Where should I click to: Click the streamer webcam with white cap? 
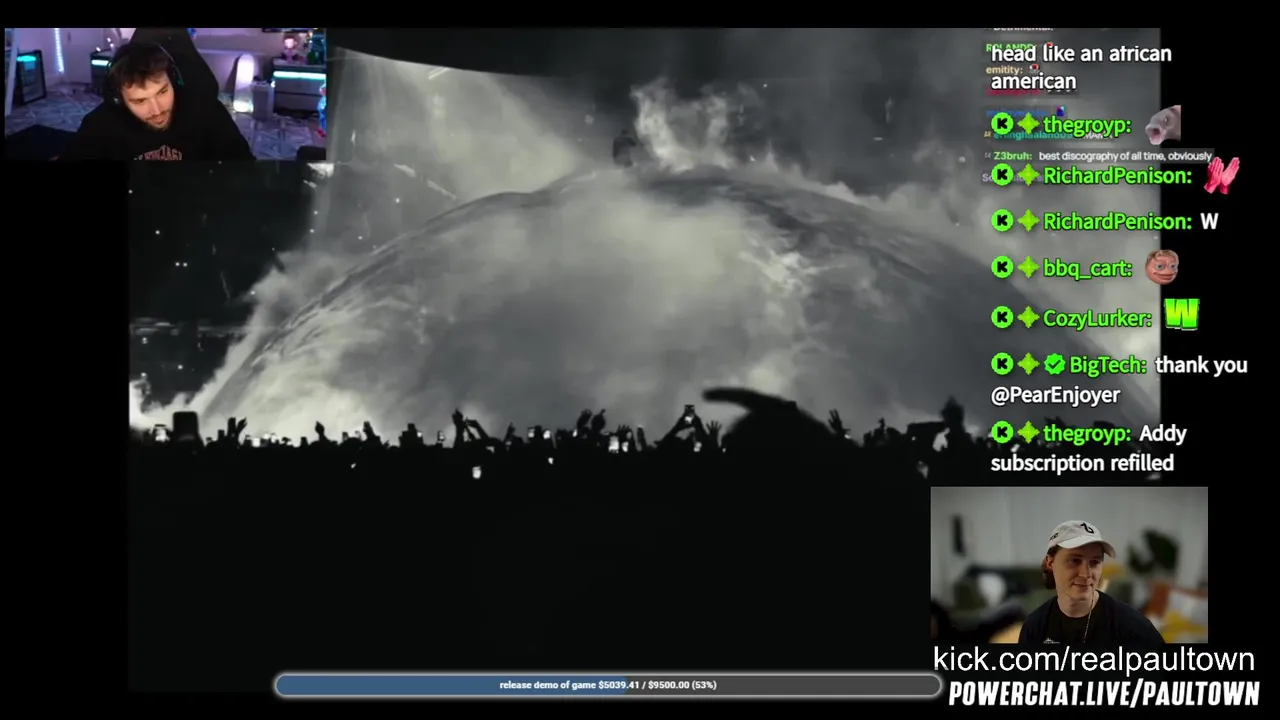1069,565
